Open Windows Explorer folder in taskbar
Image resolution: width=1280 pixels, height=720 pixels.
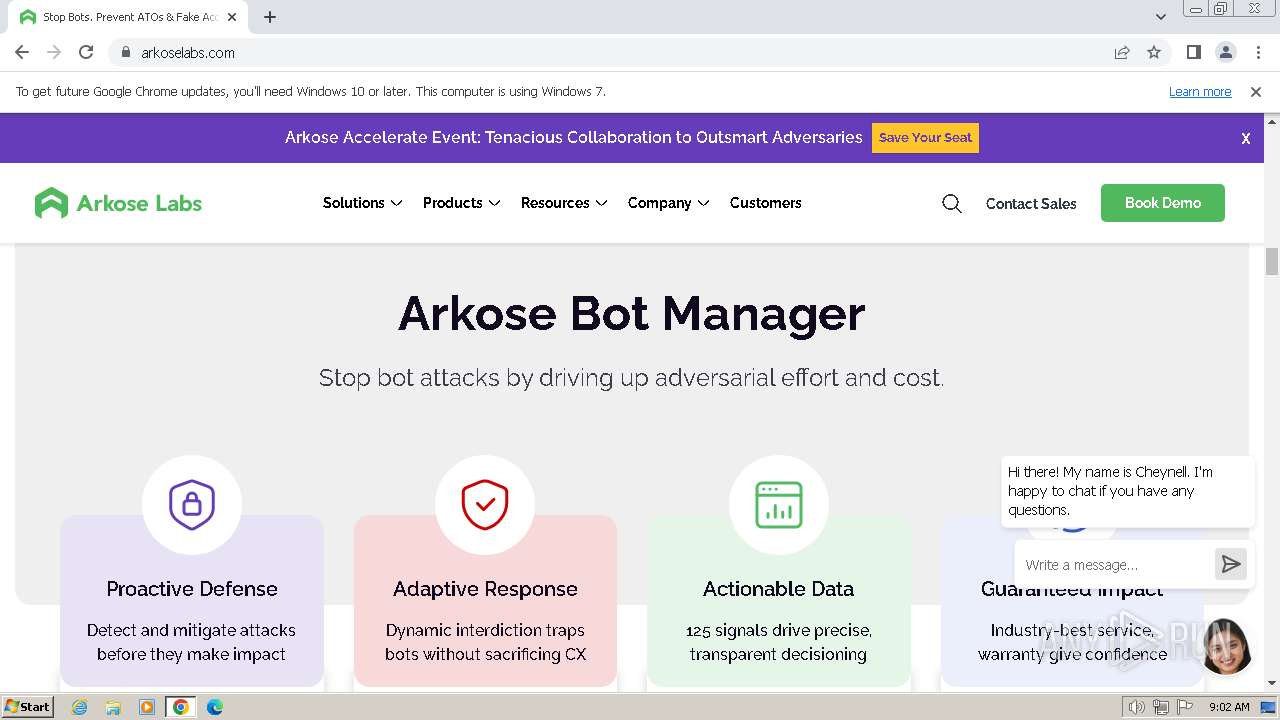click(x=113, y=707)
